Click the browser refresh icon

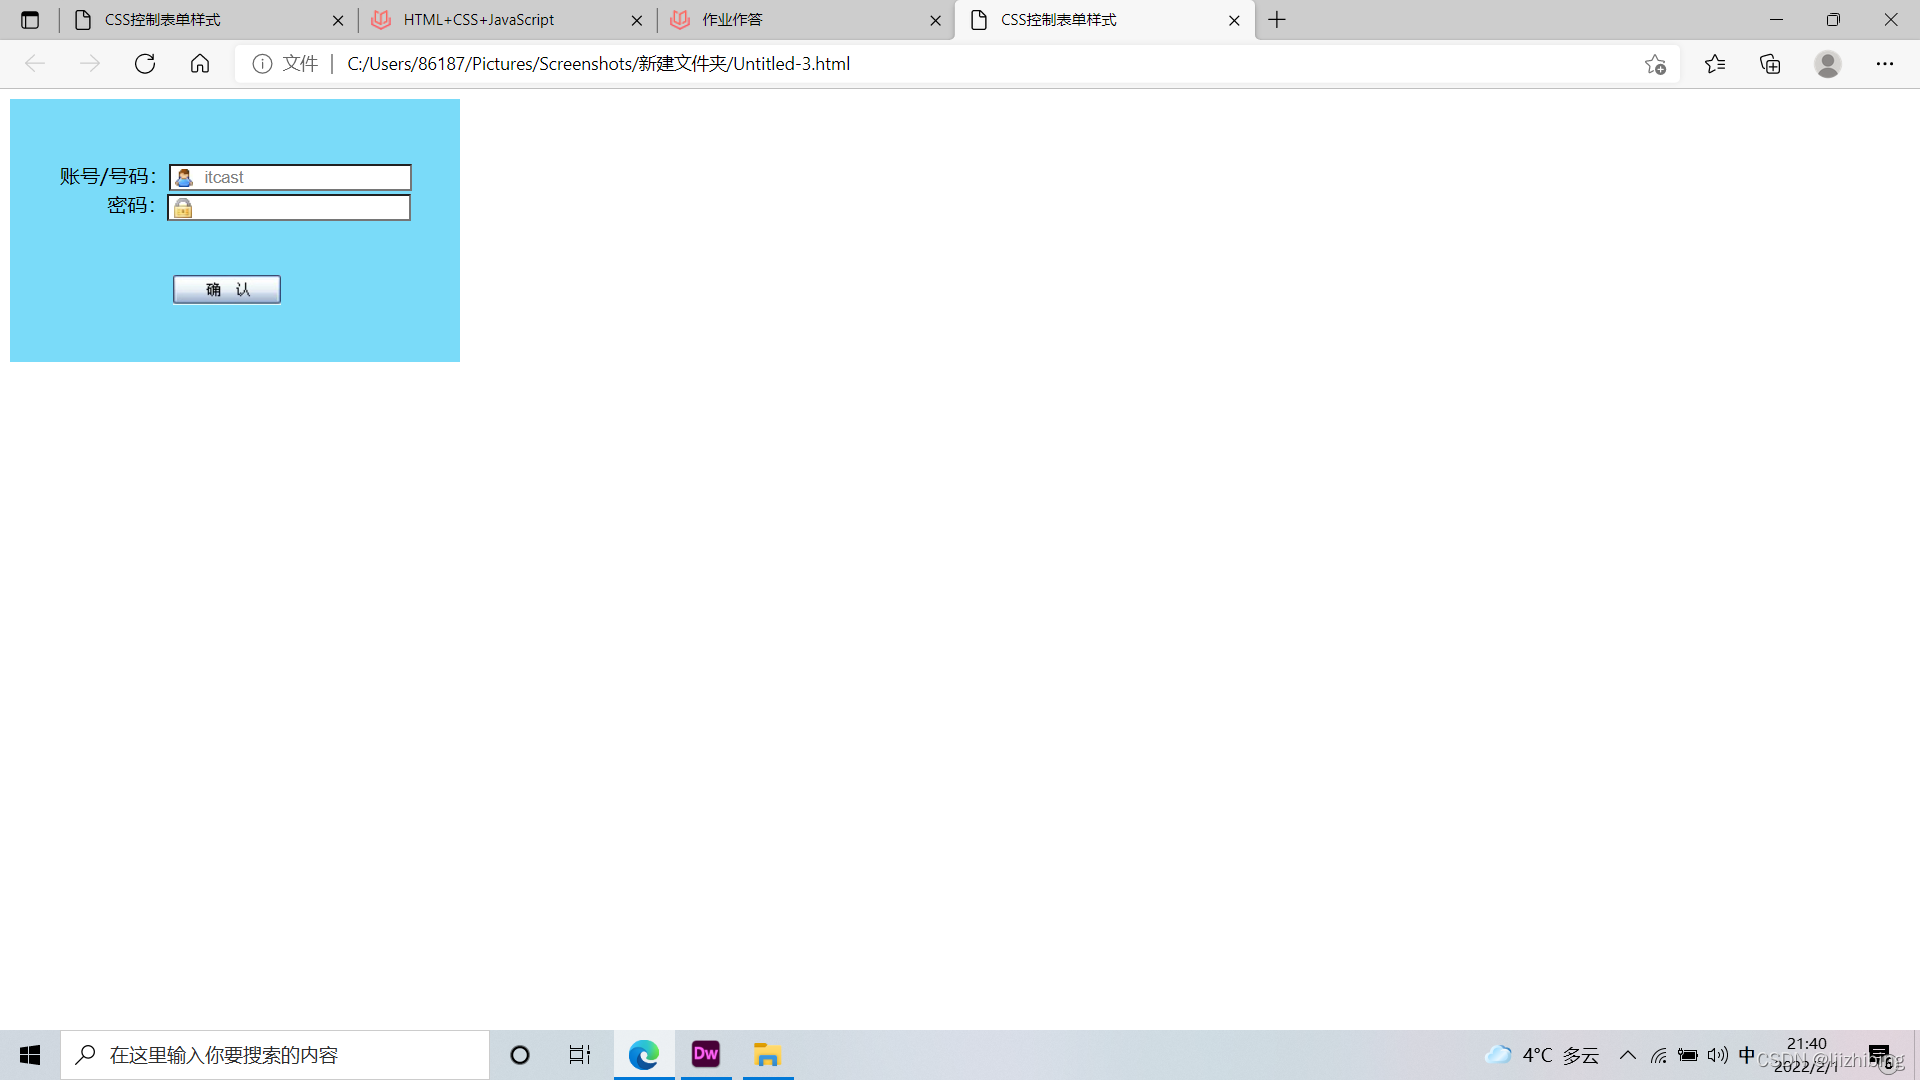[145, 64]
